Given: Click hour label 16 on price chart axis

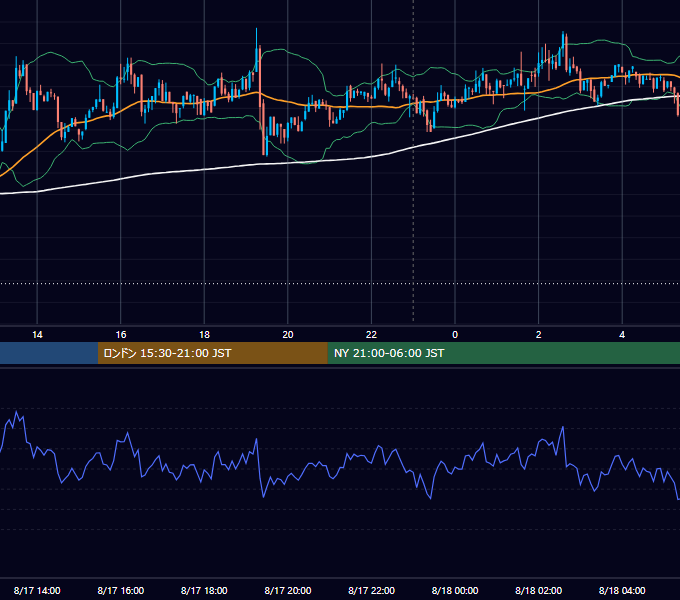Looking at the screenshot, I should pyautogui.click(x=121, y=335).
